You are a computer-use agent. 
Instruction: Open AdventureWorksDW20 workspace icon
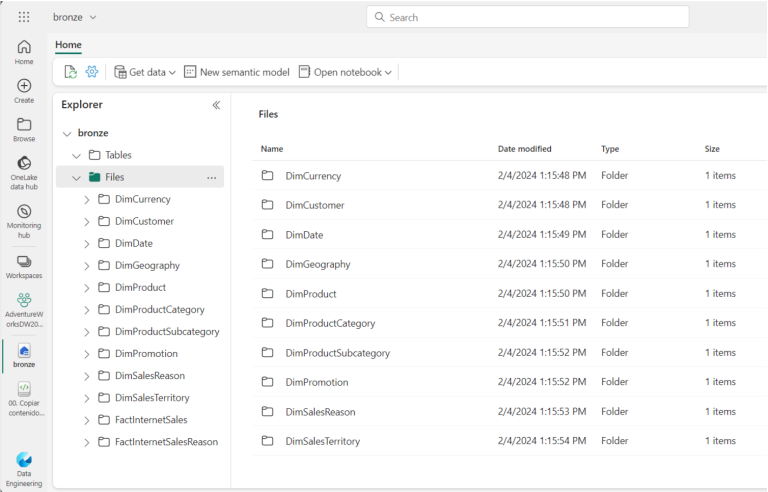coord(24,310)
